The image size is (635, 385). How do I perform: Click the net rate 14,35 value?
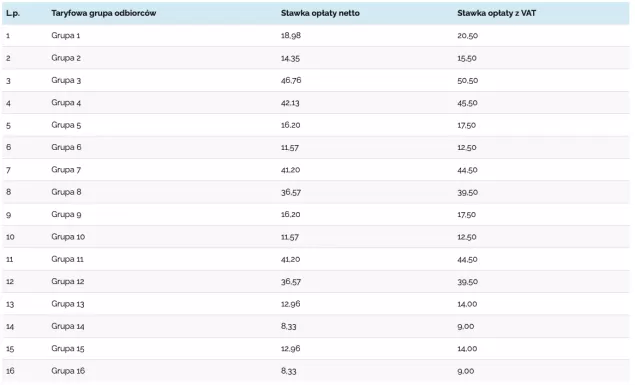tap(290, 58)
